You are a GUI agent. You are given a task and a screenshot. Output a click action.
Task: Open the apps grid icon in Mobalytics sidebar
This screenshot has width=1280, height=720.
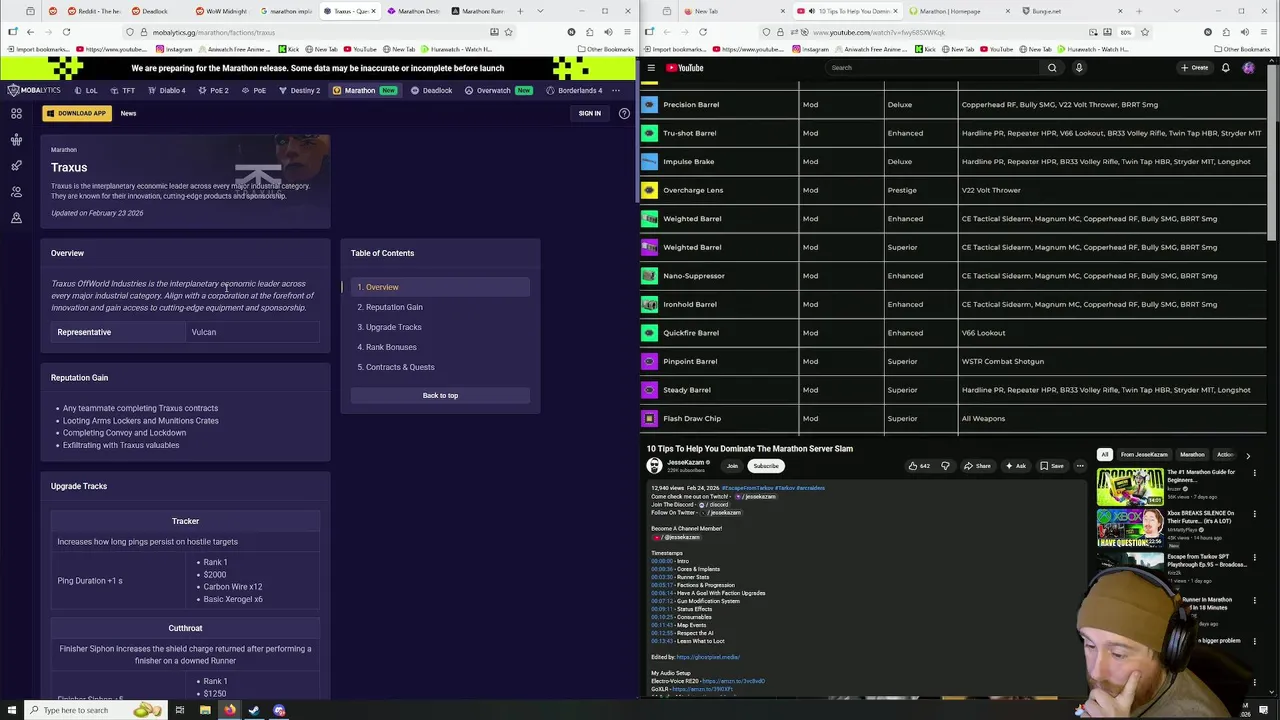point(16,114)
